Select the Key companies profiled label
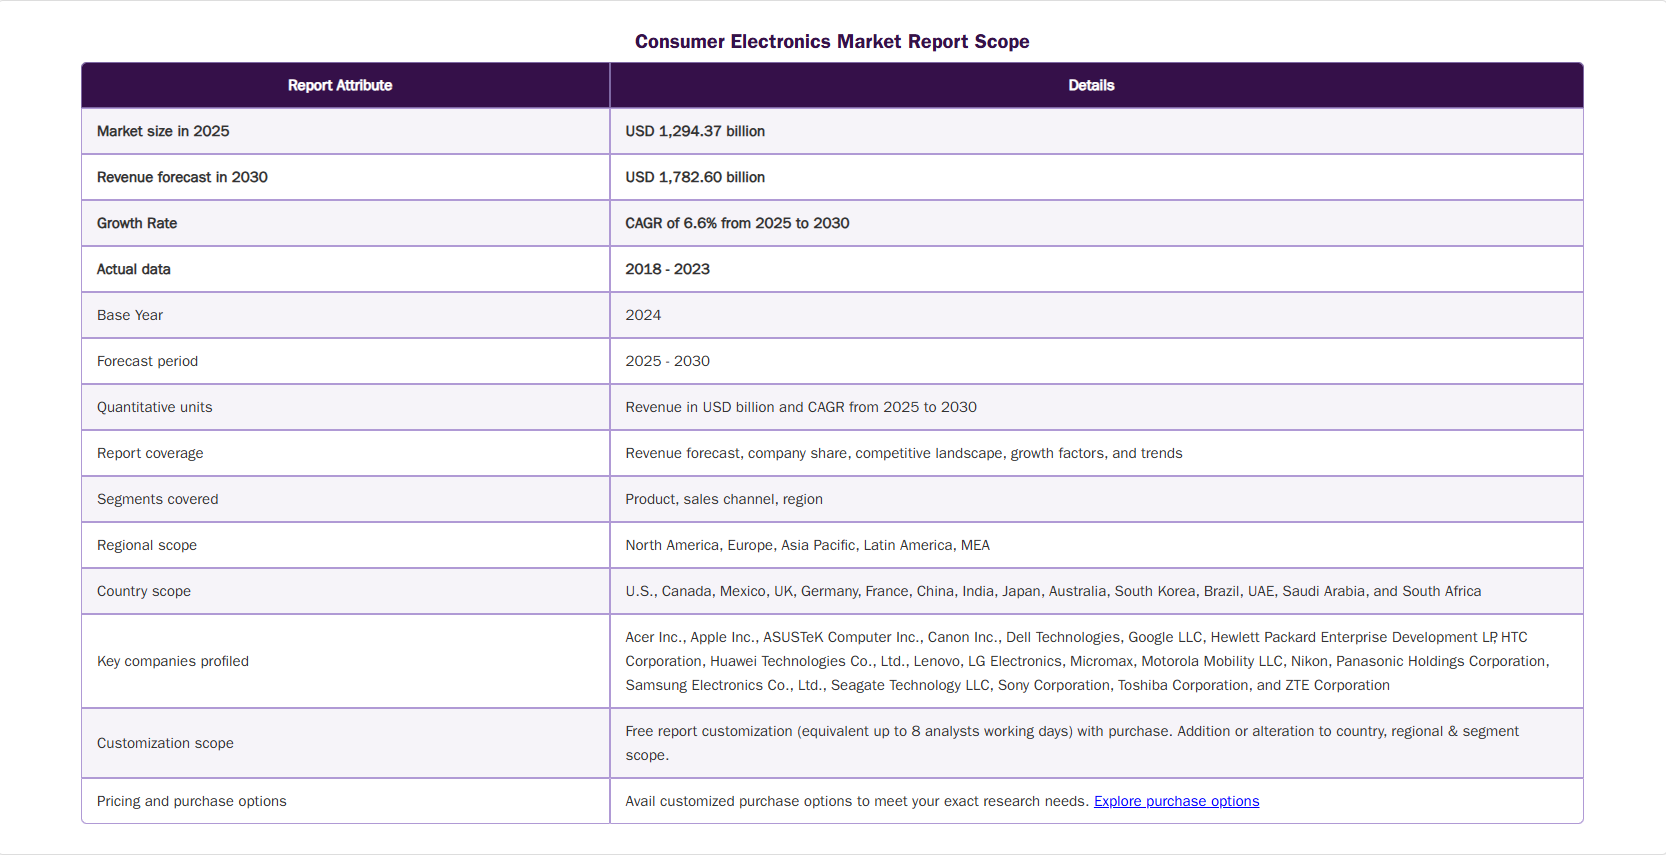Image resolution: width=1666 pixels, height=855 pixels. (x=173, y=661)
